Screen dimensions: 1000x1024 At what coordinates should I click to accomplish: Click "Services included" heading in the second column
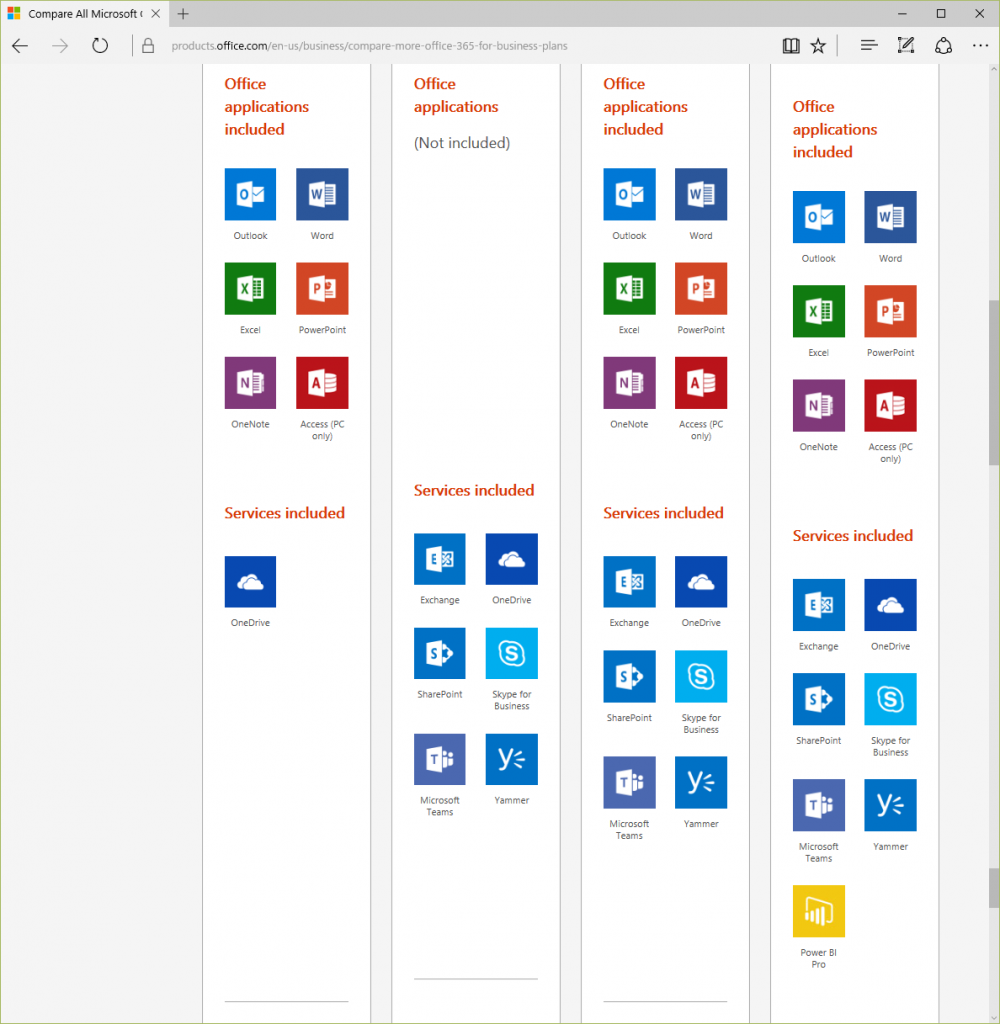click(474, 490)
